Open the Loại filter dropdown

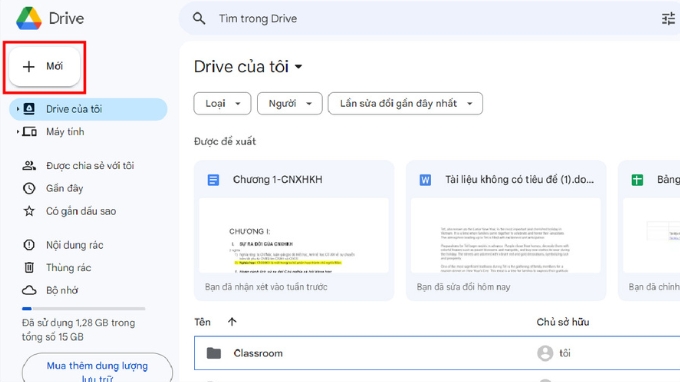222,104
